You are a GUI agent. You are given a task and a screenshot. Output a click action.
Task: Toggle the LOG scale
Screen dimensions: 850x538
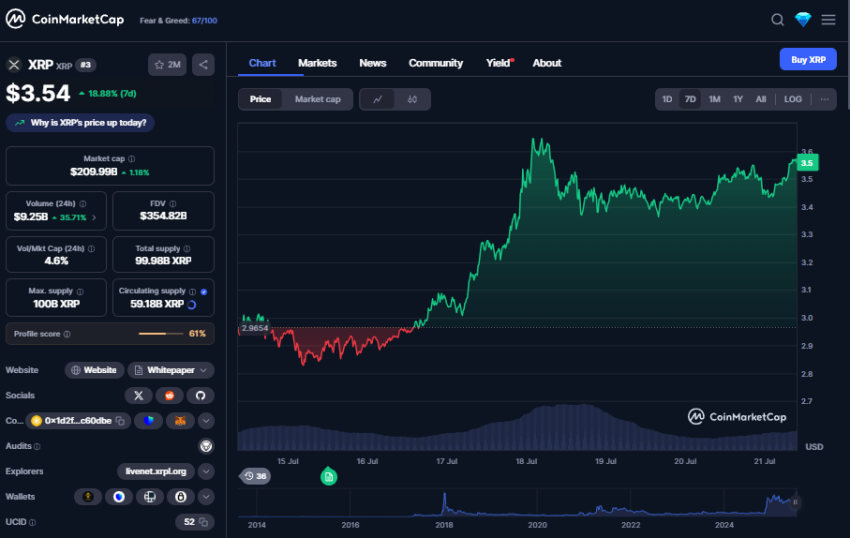coord(793,99)
